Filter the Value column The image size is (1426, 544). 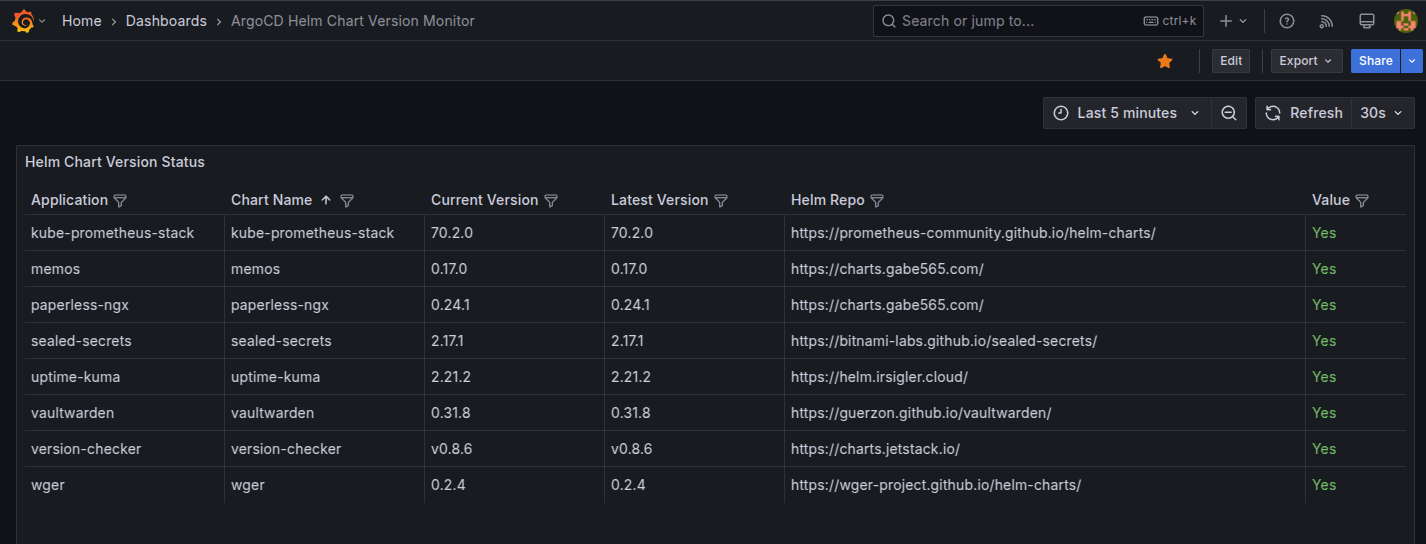tap(1362, 201)
